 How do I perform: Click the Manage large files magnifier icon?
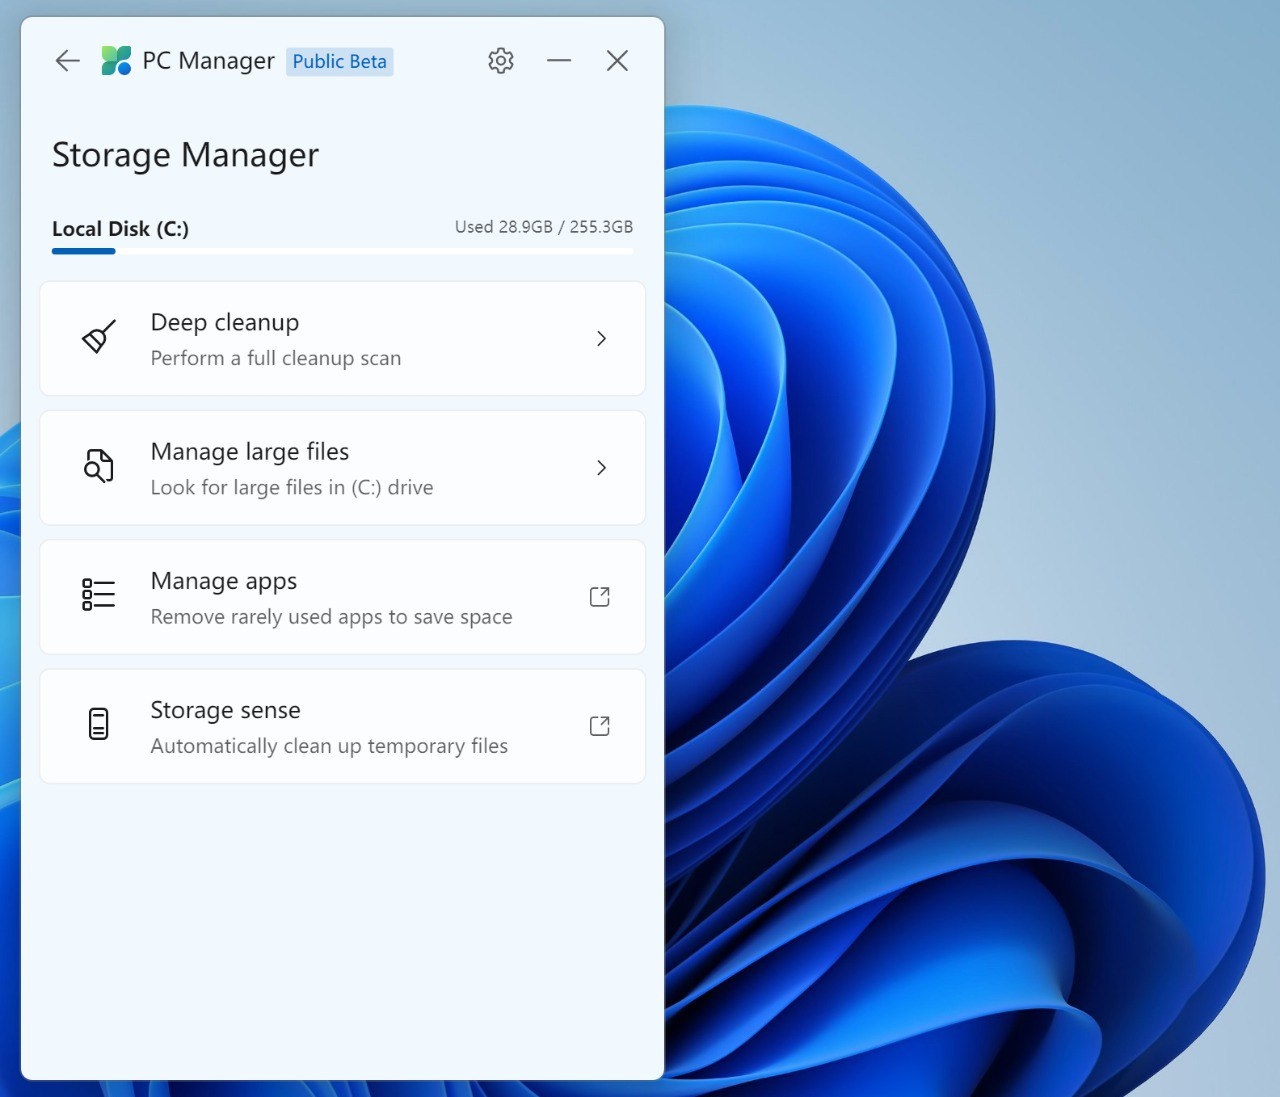pos(97,467)
